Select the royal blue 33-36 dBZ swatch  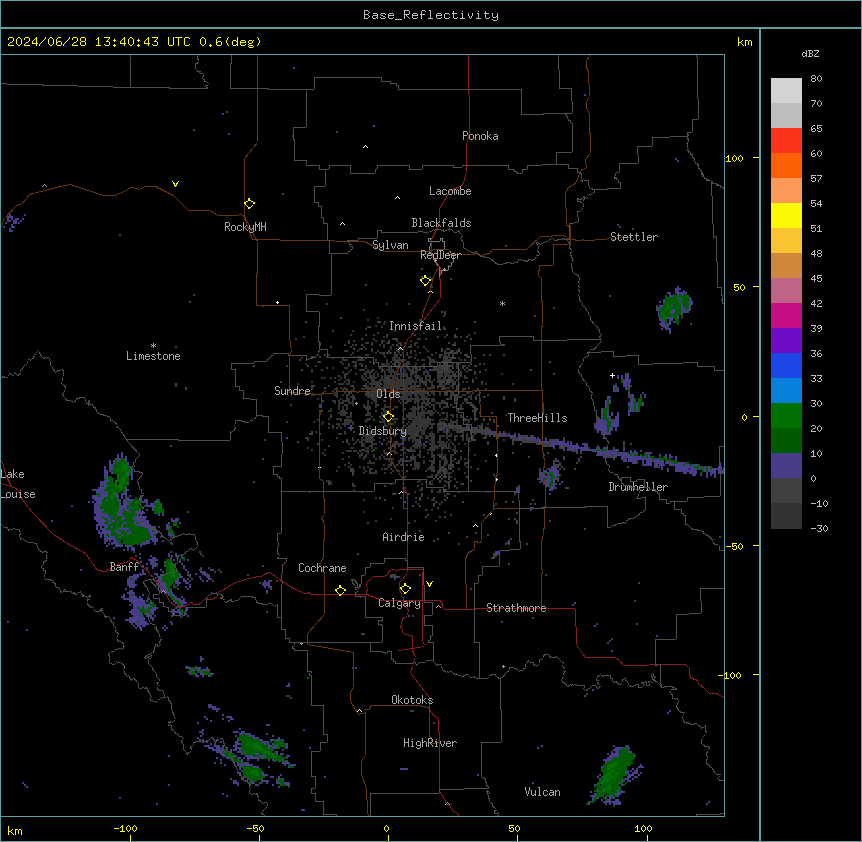[786, 365]
